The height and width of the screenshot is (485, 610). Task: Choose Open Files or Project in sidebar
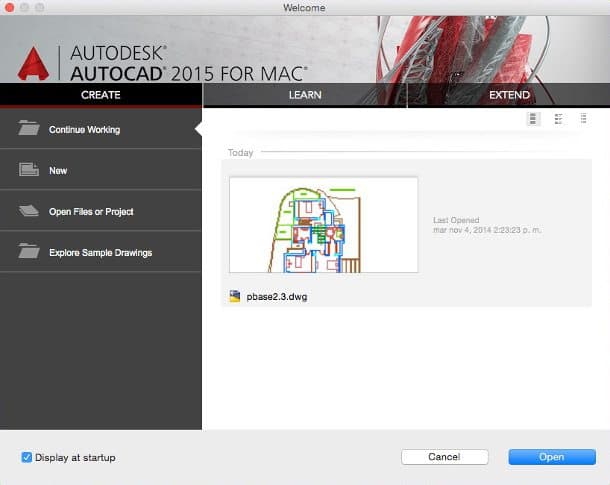pos(91,212)
